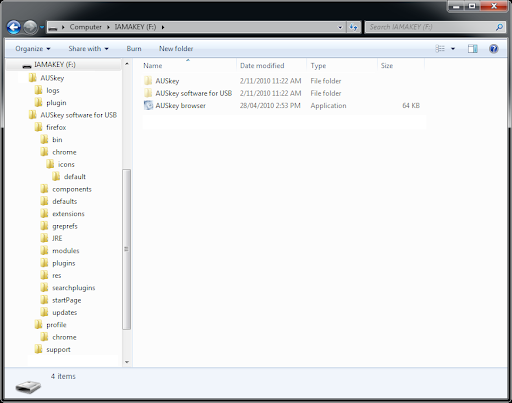Select the AUSkey software for USB folder row
512x403 pixels.
click(x=284, y=93)
